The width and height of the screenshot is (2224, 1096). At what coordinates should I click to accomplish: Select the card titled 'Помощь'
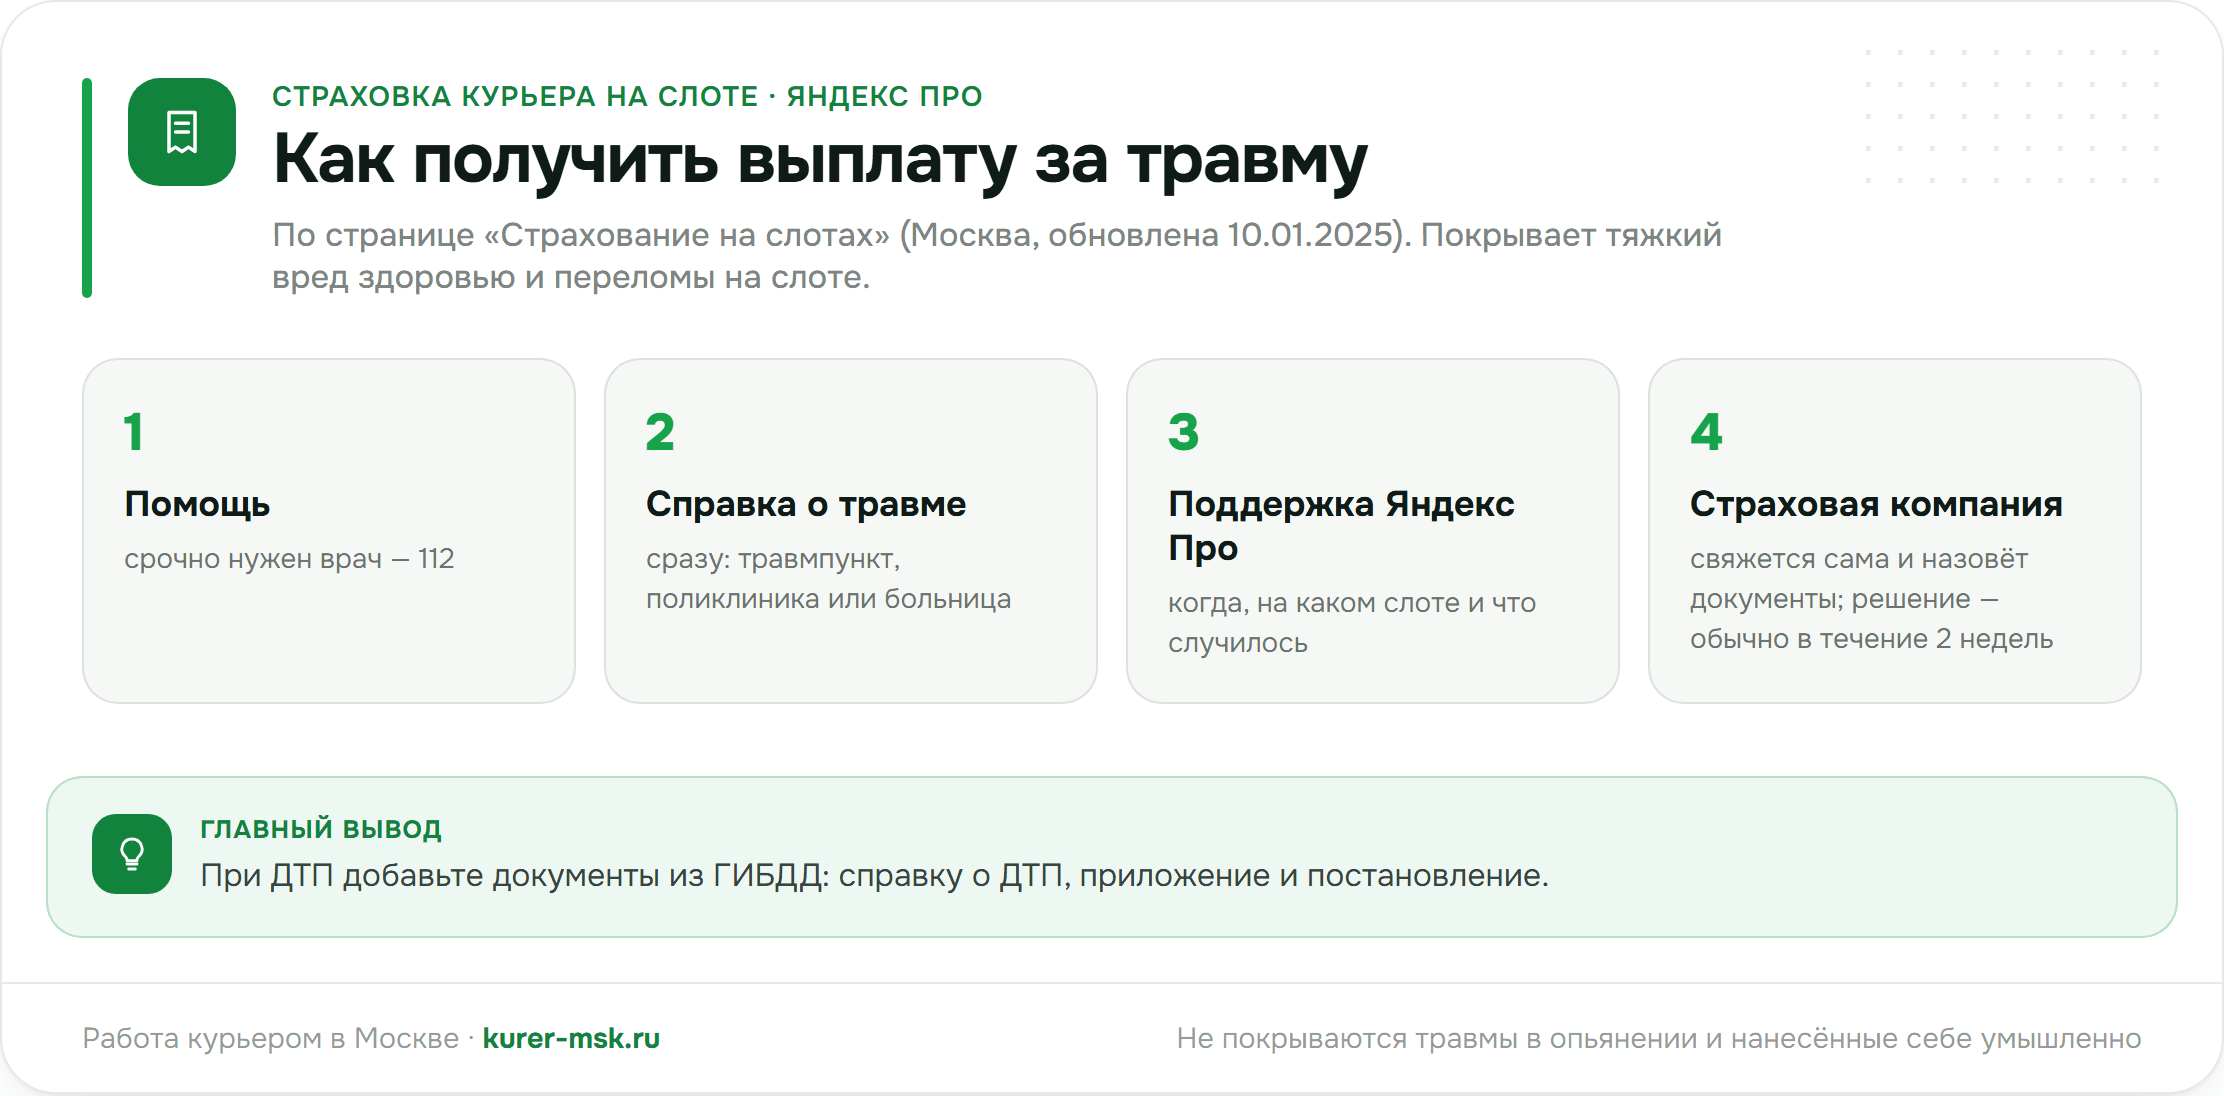coord(329,531)
